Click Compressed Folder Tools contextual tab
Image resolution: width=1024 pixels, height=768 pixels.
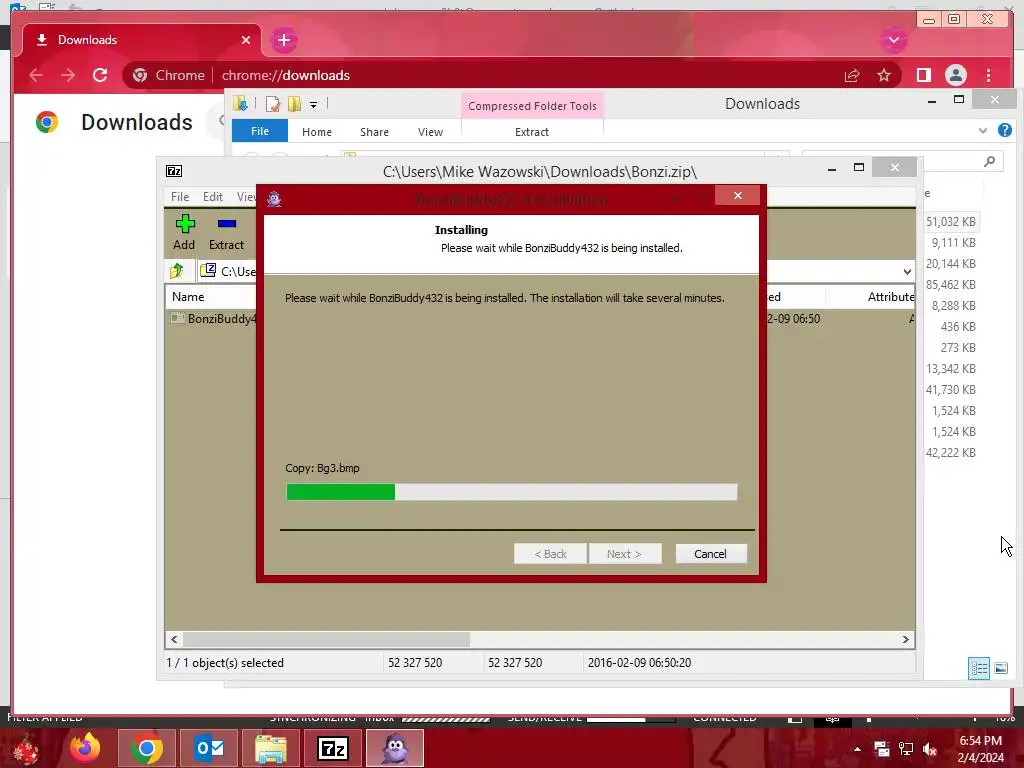pos(532,106)
